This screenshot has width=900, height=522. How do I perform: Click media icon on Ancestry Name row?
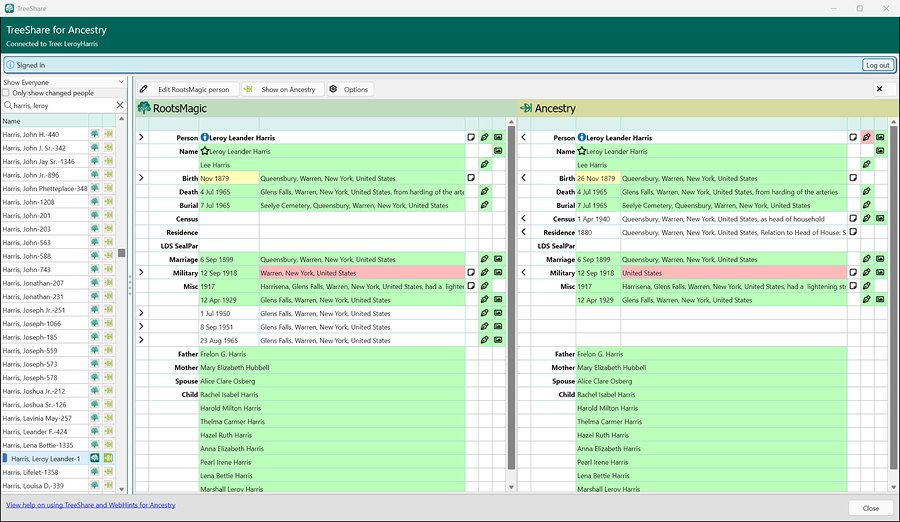[x=880, y=151]
